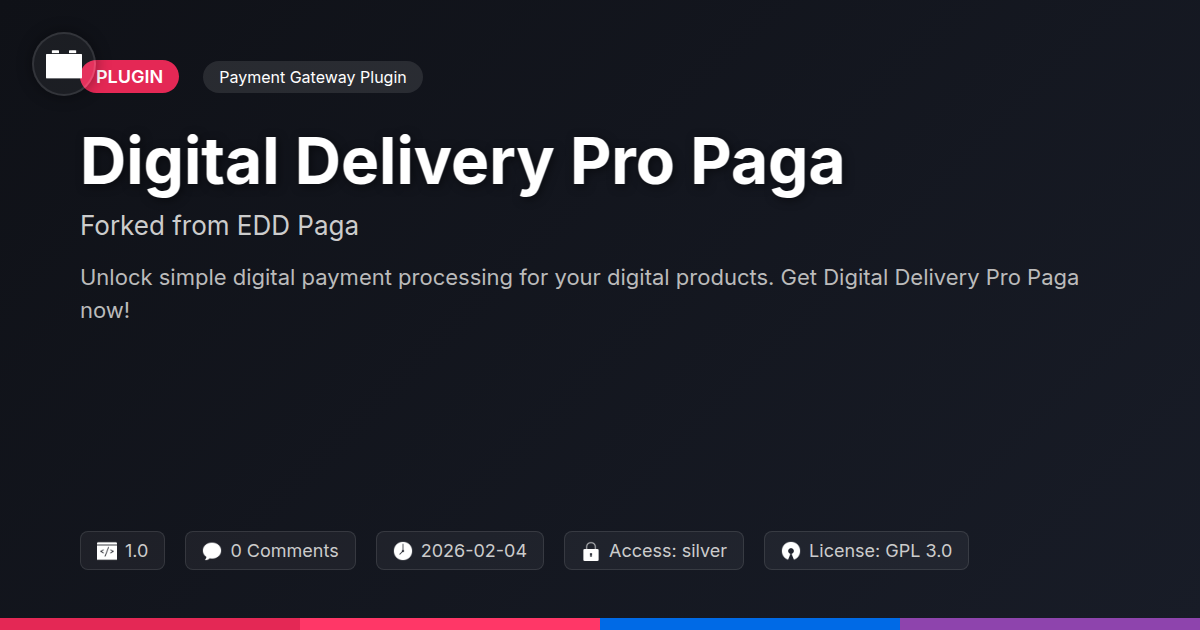Viewport: 1200px width, 630px height.
Task: Select the 1.0 version badge
Action: (x=122, y=551)
